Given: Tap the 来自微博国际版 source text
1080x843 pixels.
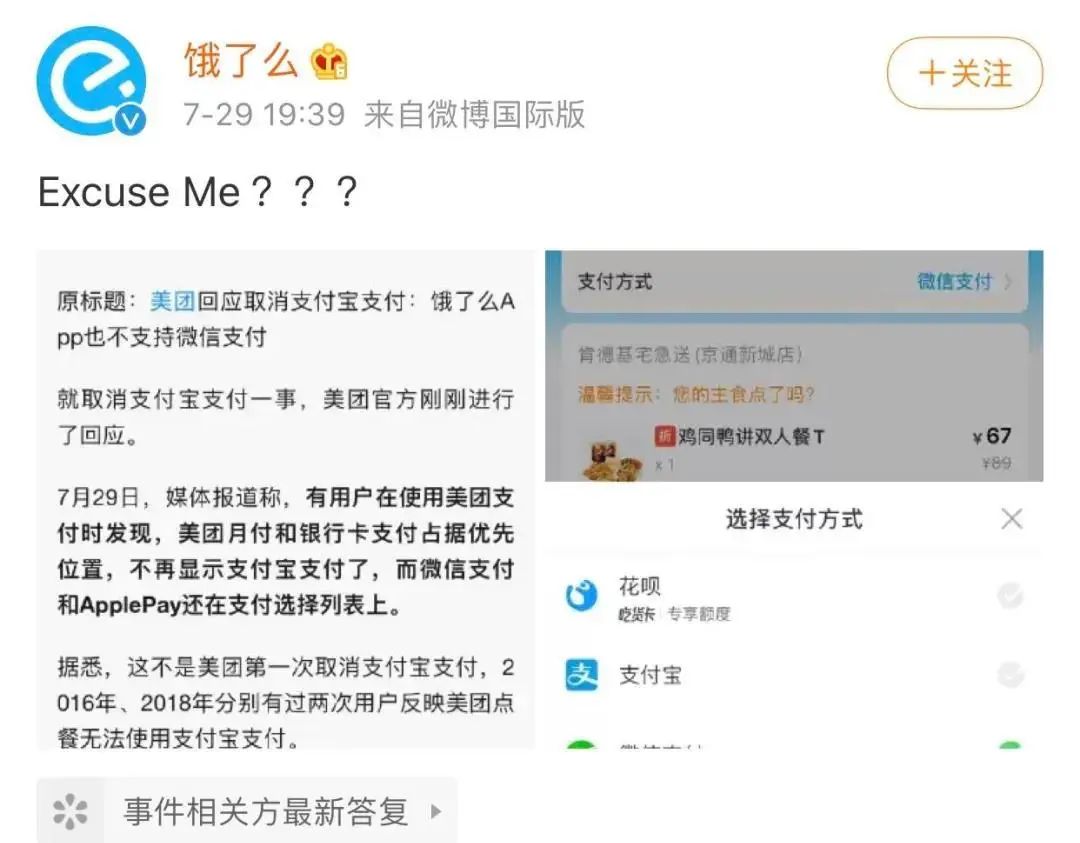Looking at the screenshot, I should (474, 113).
